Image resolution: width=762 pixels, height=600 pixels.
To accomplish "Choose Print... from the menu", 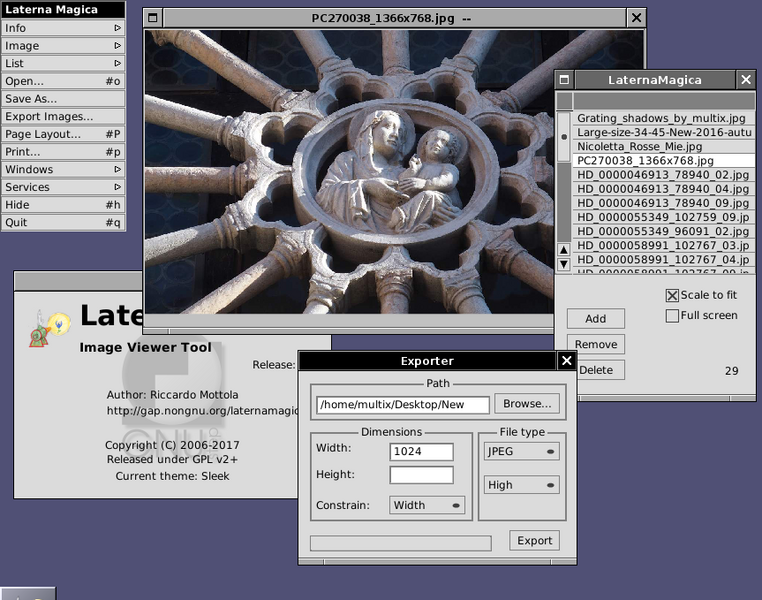I will (63, 152).
